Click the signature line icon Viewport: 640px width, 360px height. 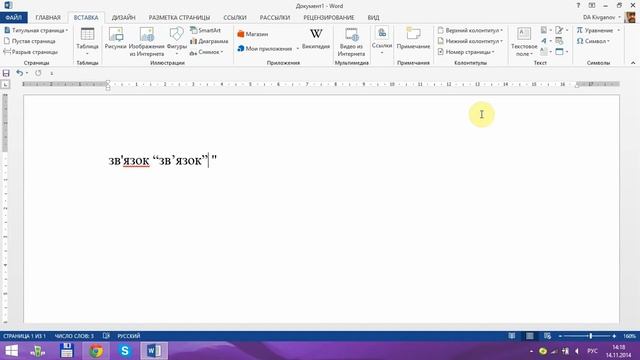[561, 30]
